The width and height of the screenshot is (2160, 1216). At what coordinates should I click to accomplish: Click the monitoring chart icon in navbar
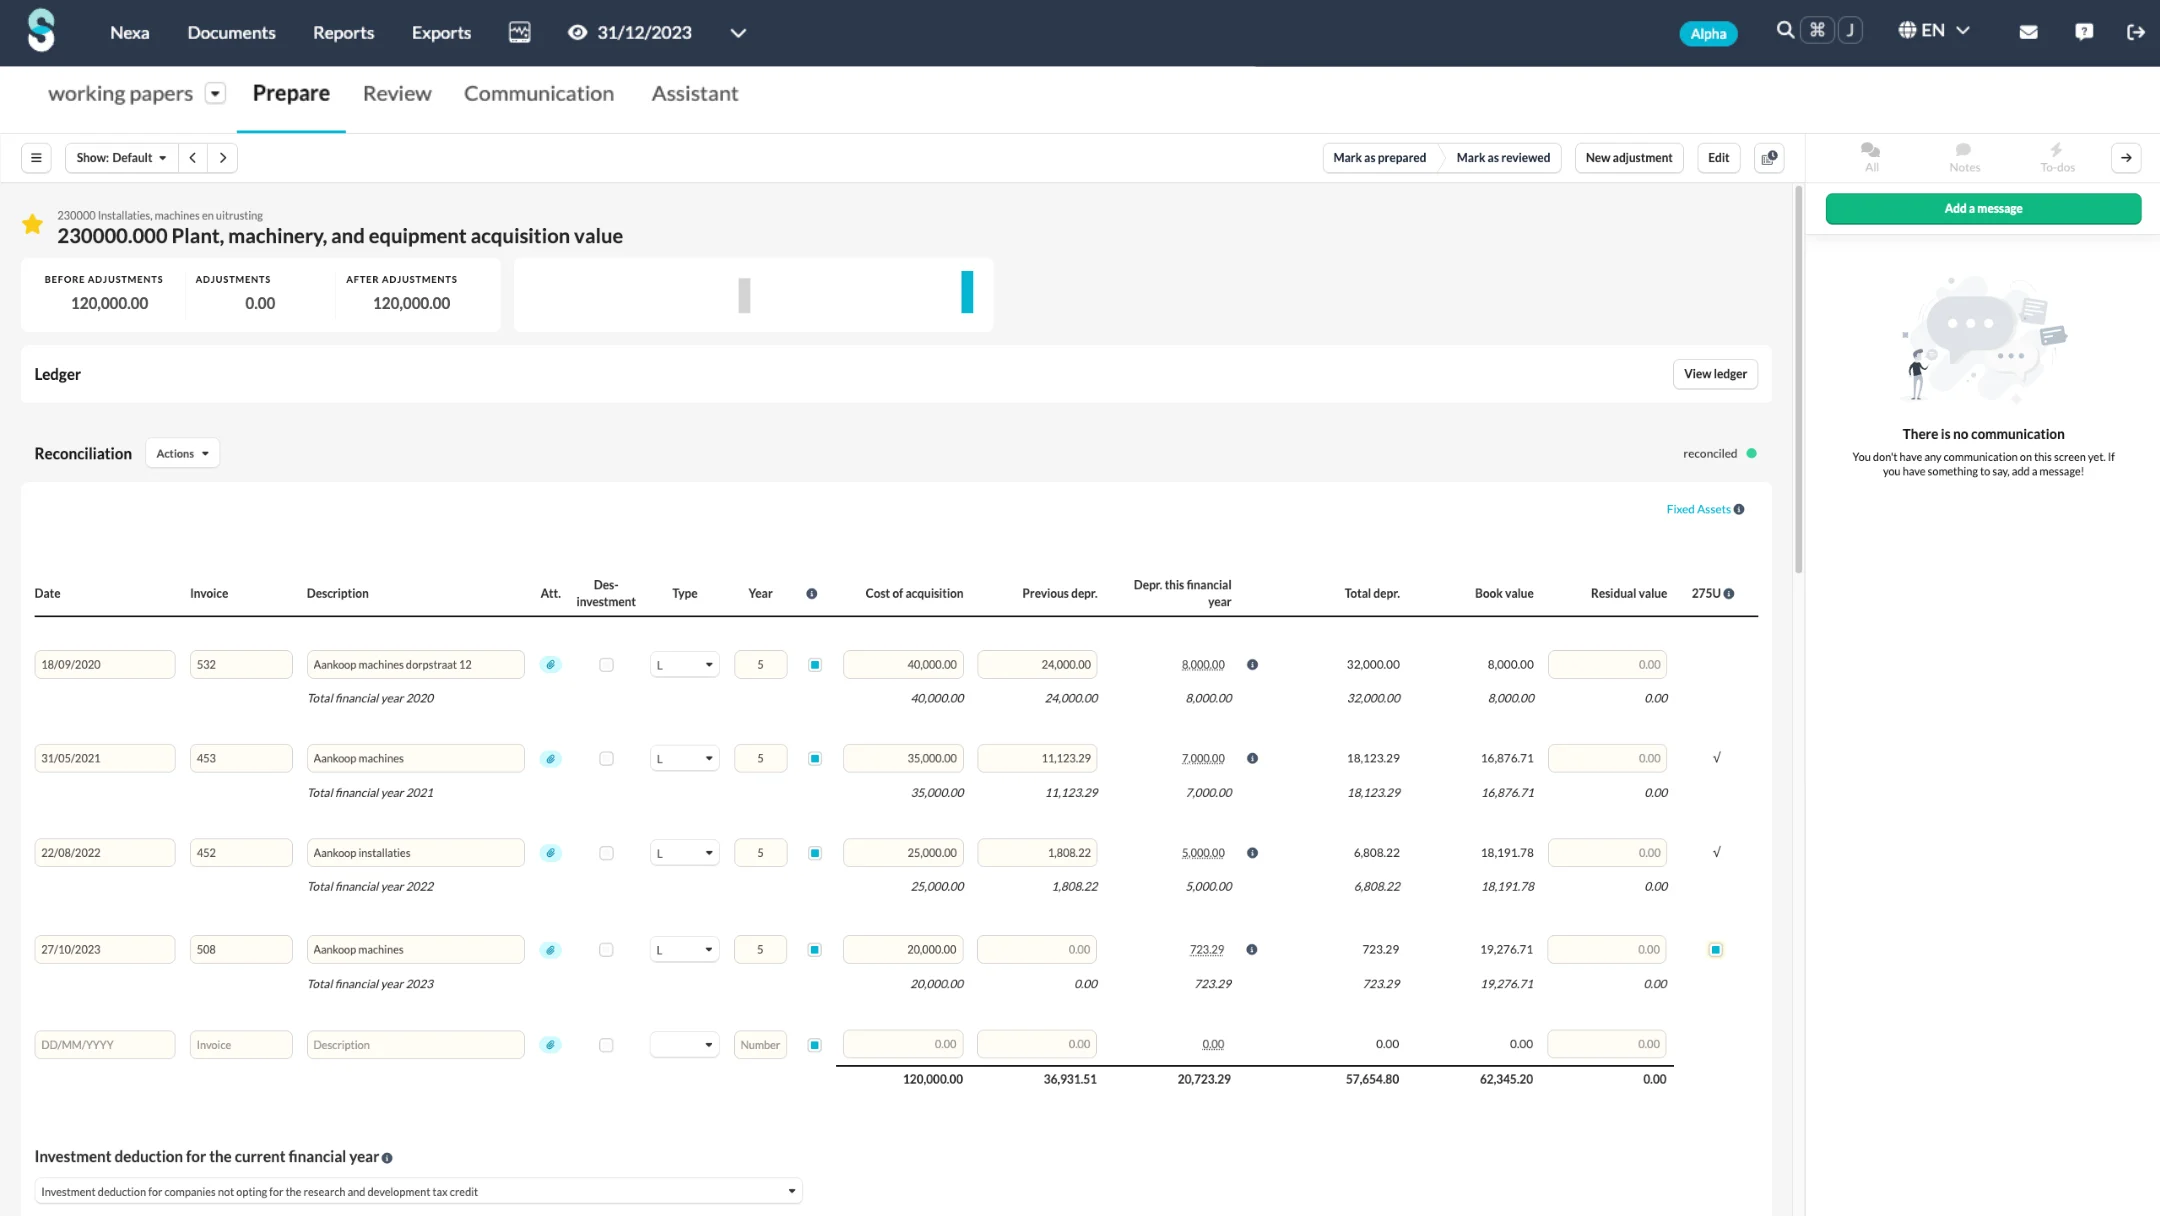[519, 32]
